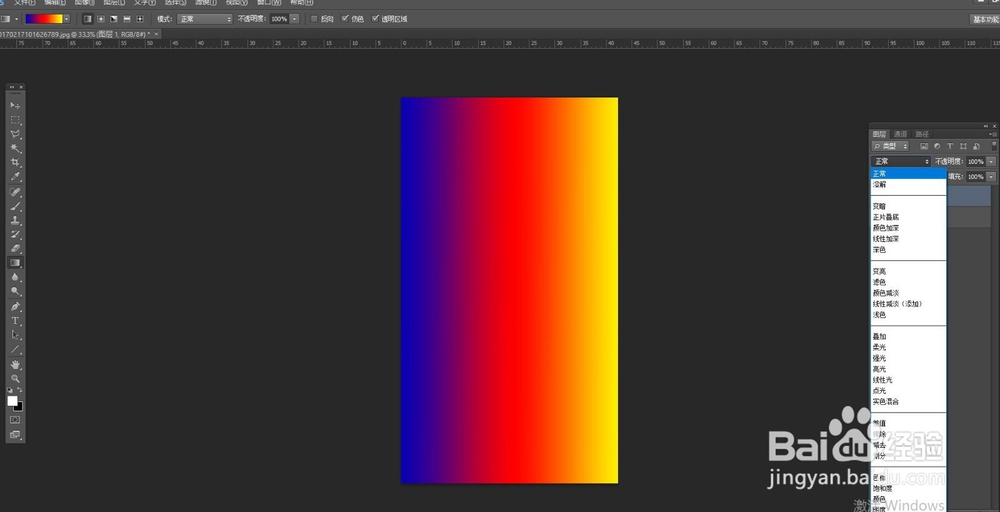Select the History Brush tool
The height and width of the screenshot is (512, 1000).
point(15,235)
